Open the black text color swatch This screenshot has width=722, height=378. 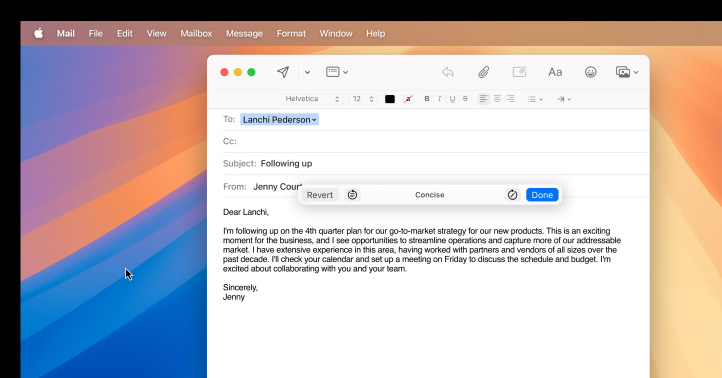coord(390,99)
